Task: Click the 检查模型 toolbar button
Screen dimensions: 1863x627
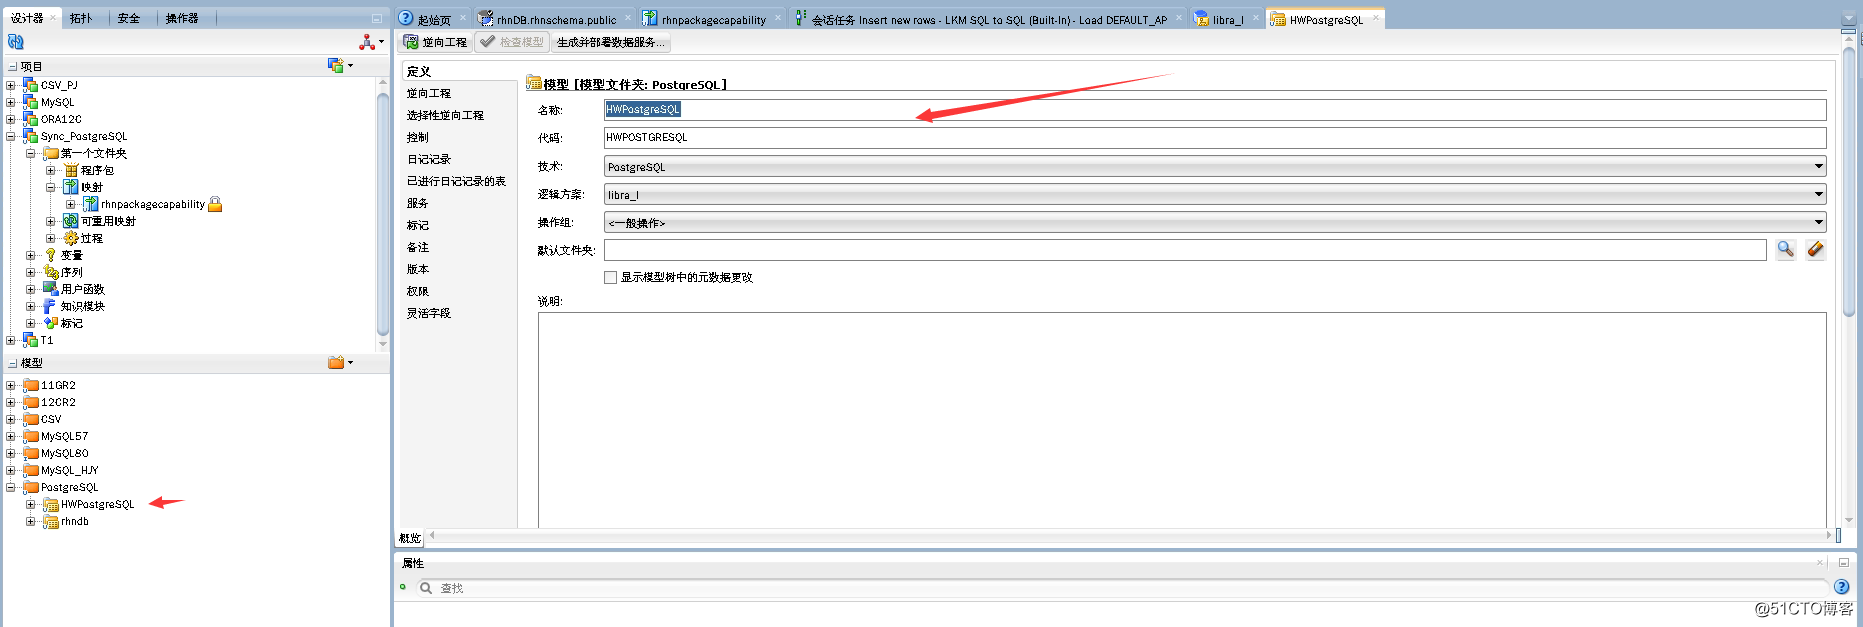Action: (513, 42)
